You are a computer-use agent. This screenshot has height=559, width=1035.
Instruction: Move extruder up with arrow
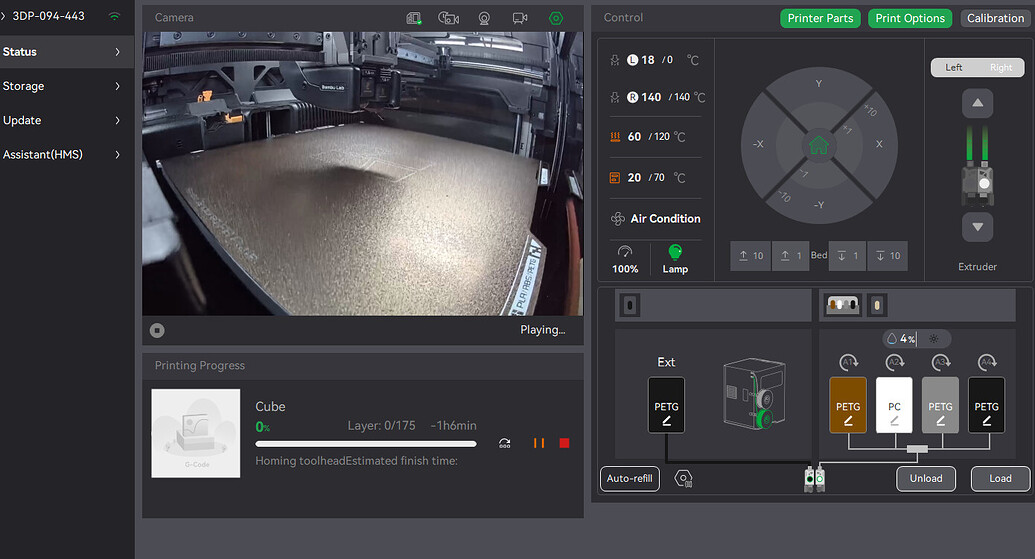978,104
